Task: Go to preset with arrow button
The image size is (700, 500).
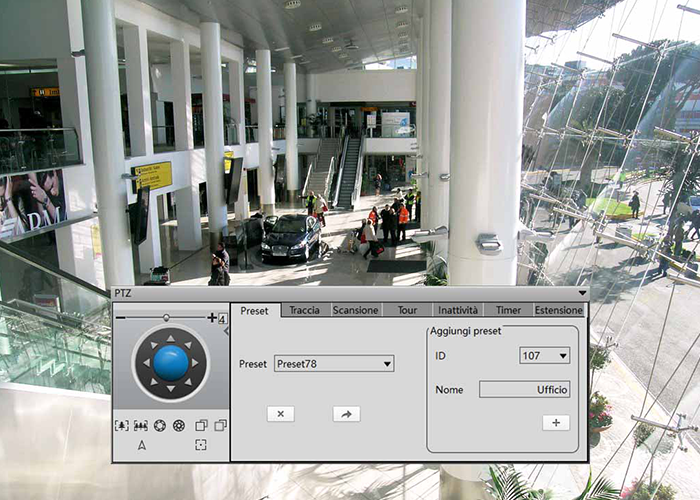Action: click(x=346, y=414)
